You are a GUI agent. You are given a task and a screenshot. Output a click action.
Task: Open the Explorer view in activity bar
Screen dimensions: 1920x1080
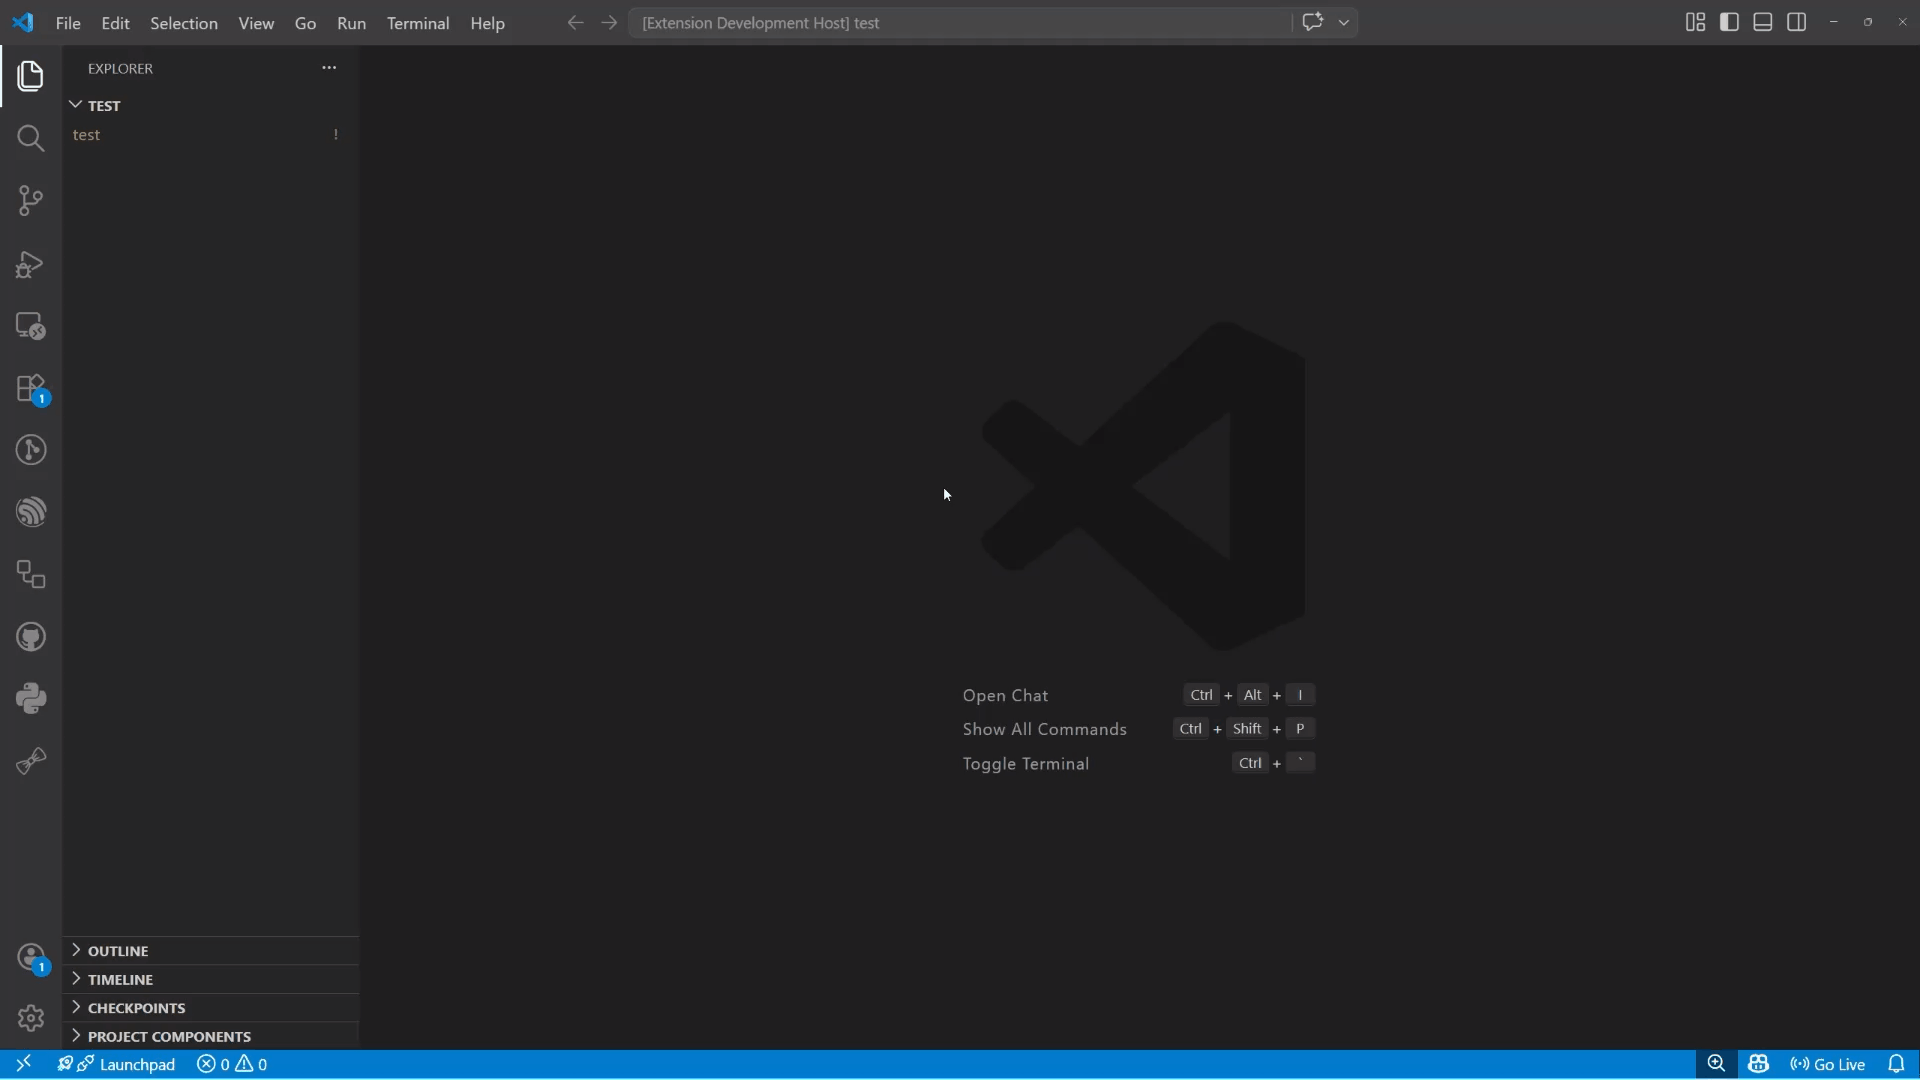31,76
